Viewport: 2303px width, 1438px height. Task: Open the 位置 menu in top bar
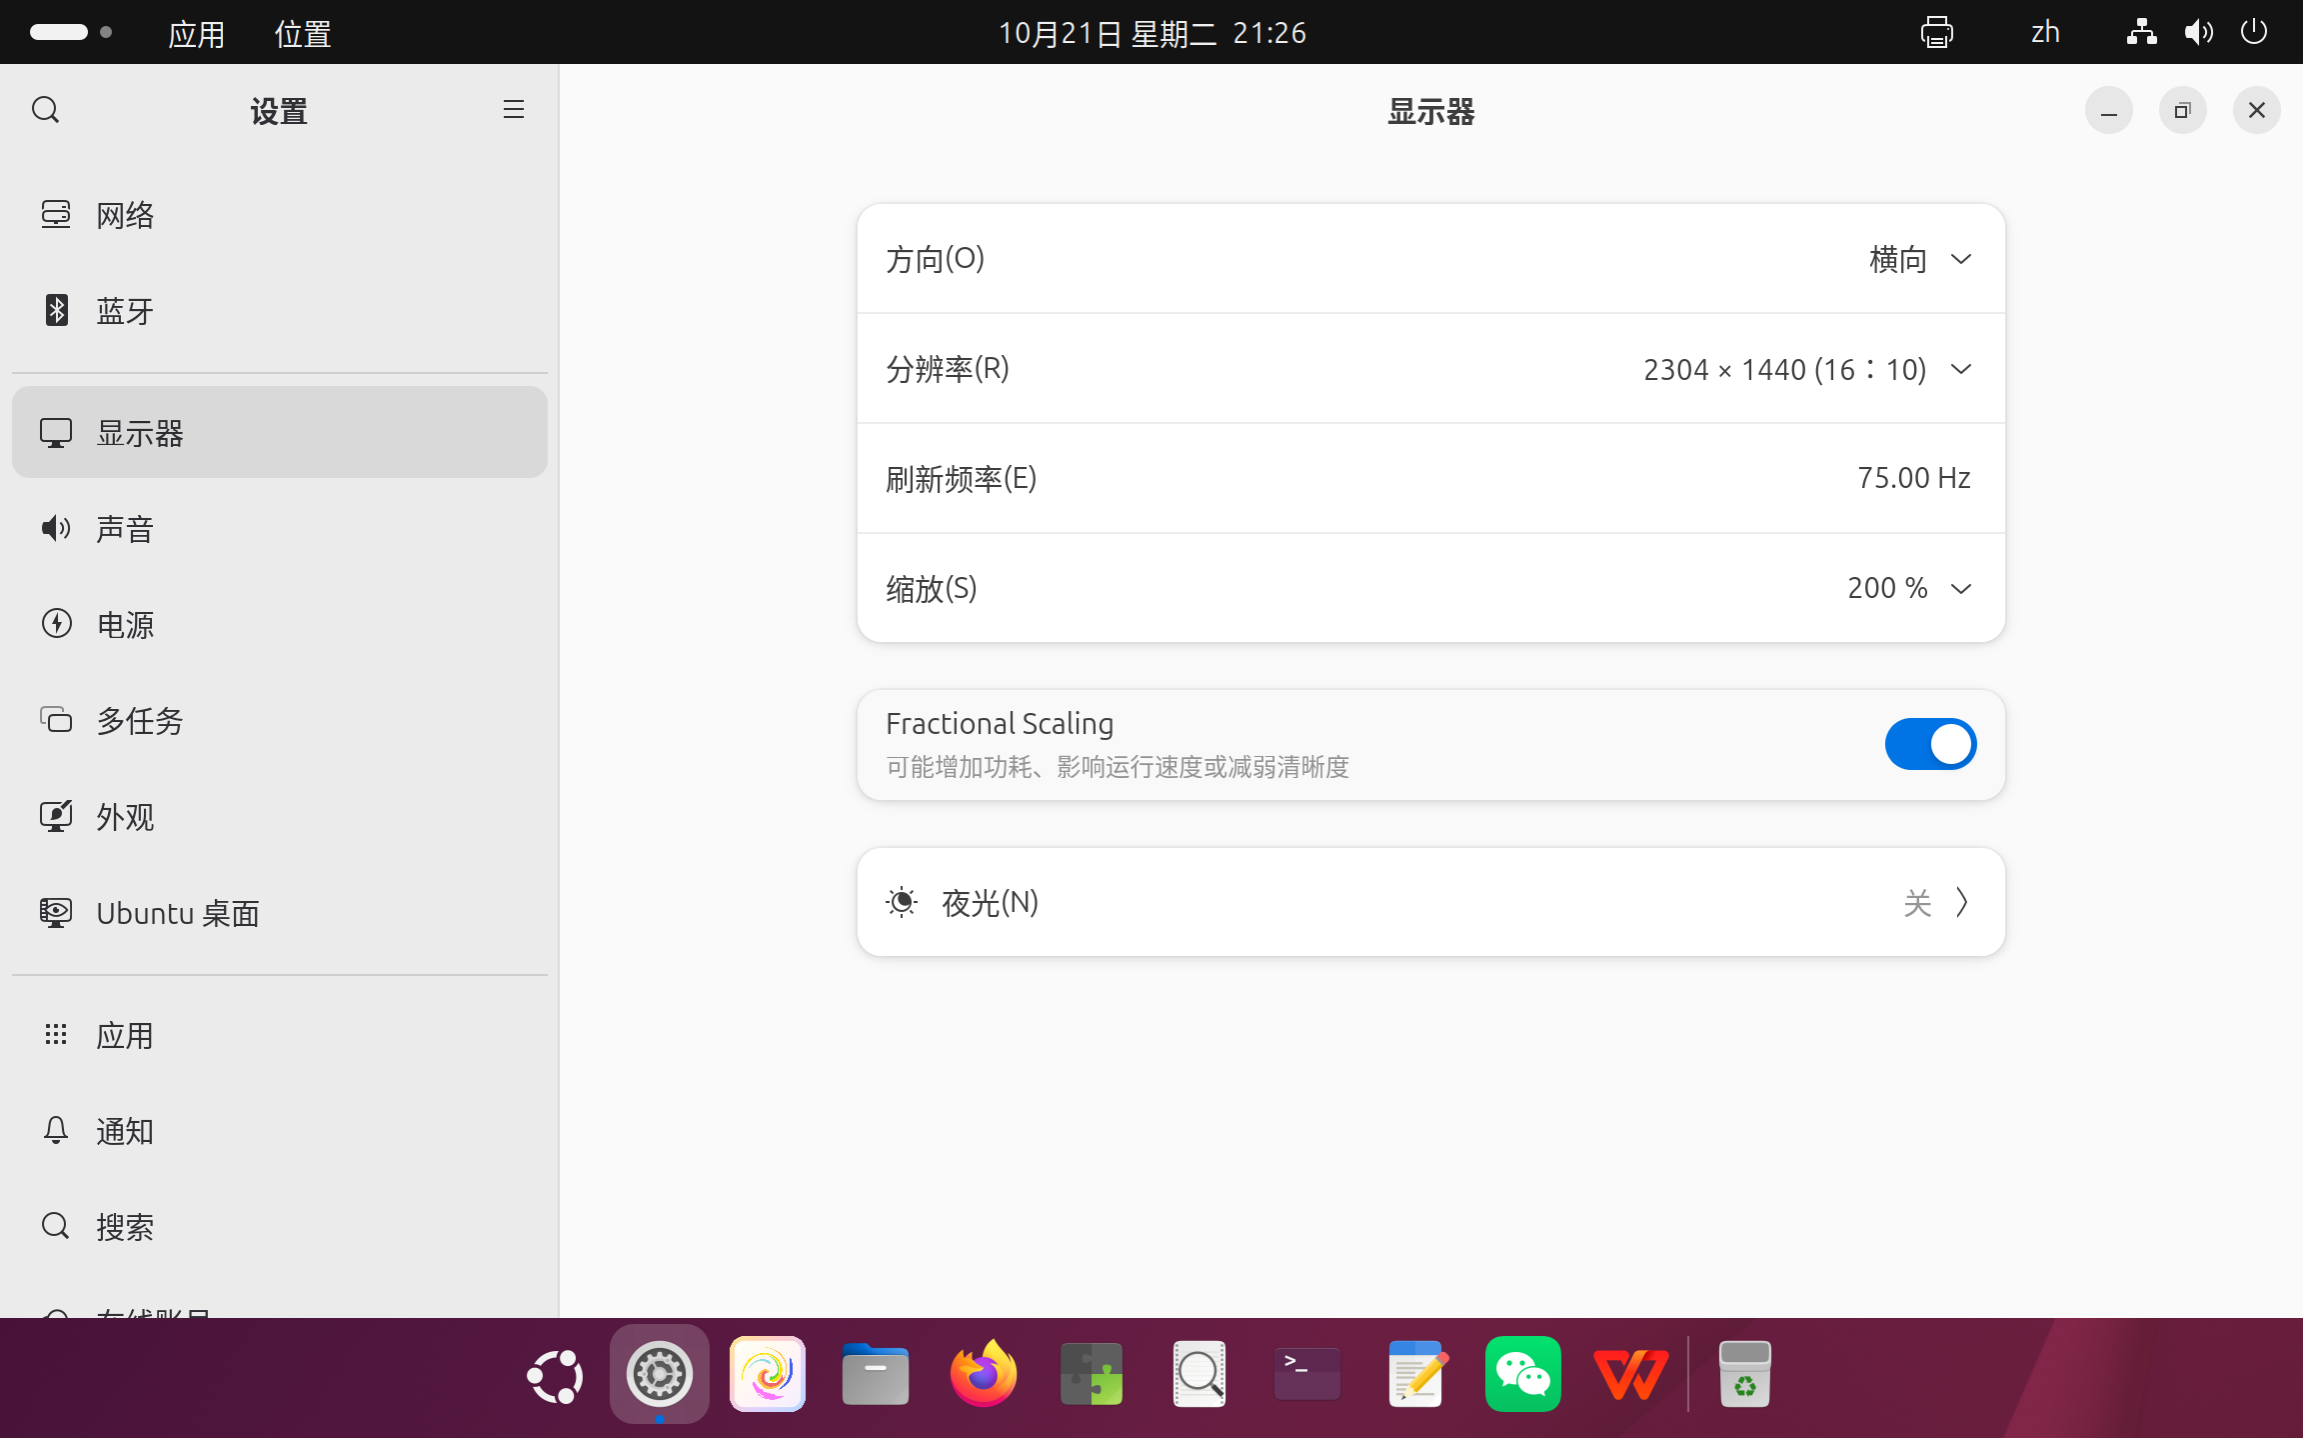302,34
